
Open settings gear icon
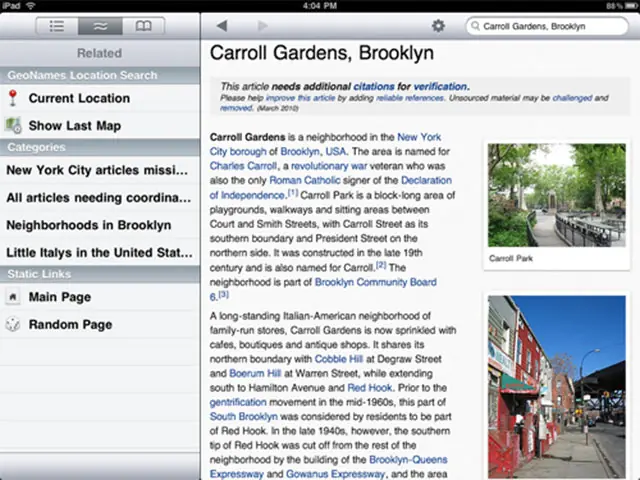[x=438, y=26]
